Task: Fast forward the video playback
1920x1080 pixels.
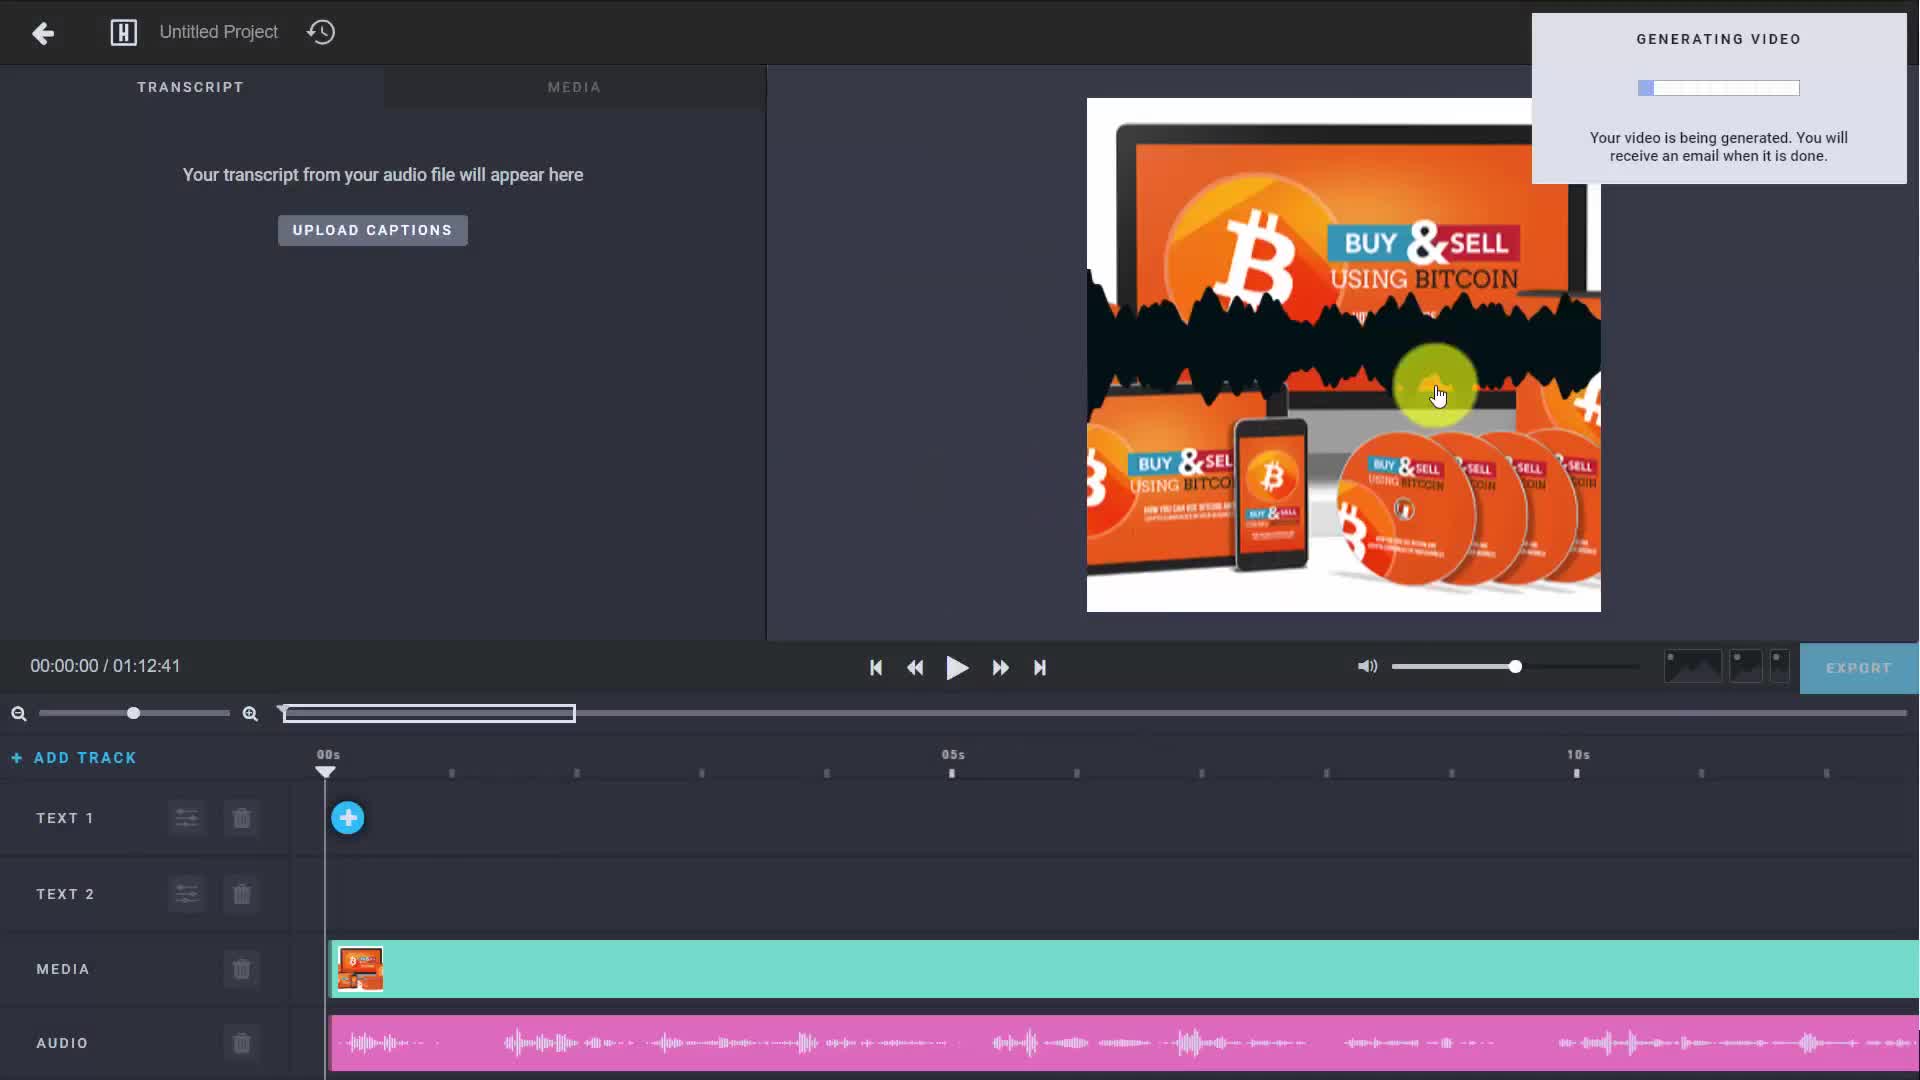Action: (x=1000, y=667)
